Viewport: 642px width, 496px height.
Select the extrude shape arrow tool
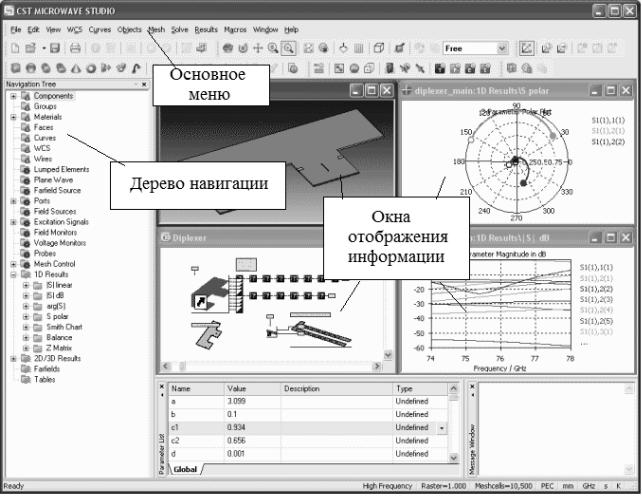click(106, 68)
